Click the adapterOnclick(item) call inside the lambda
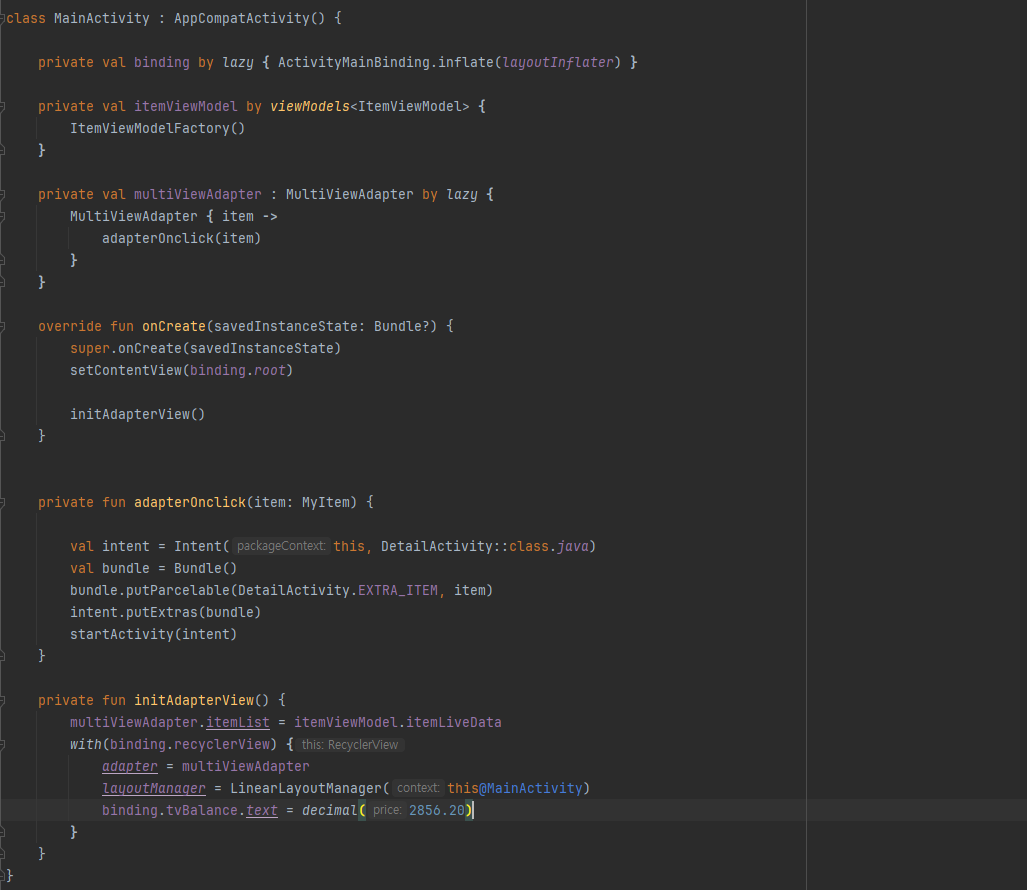The image size is (1027, 890). coord(181,238)
